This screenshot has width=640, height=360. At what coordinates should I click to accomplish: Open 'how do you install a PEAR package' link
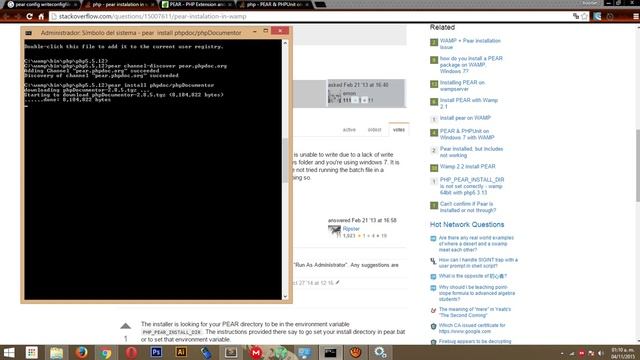[x=471, y=65]
